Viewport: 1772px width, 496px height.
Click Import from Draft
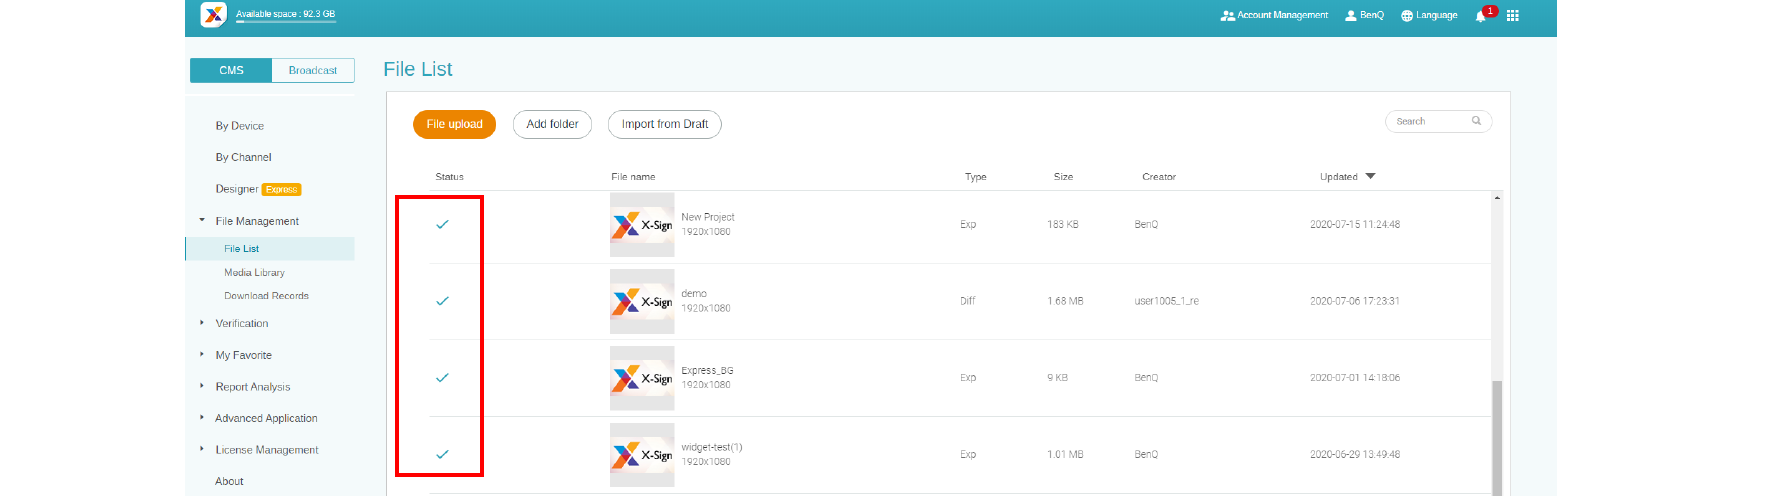pos(664,124)
